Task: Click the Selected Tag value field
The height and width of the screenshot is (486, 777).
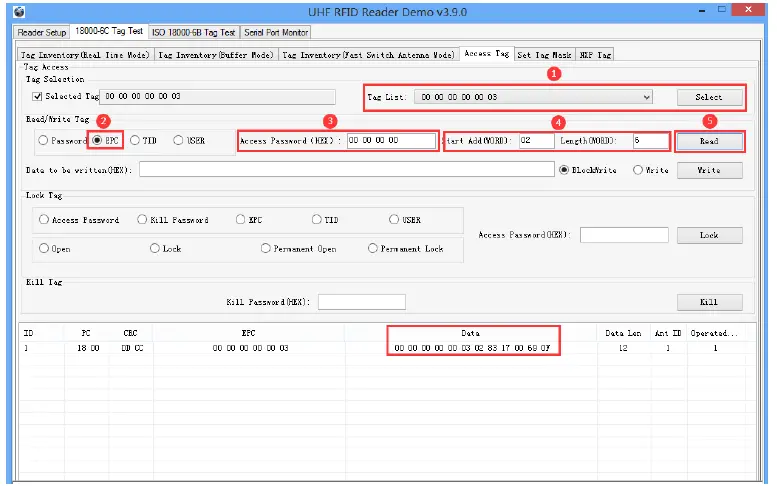Action: pyautogui.click(x=217, y=96)
